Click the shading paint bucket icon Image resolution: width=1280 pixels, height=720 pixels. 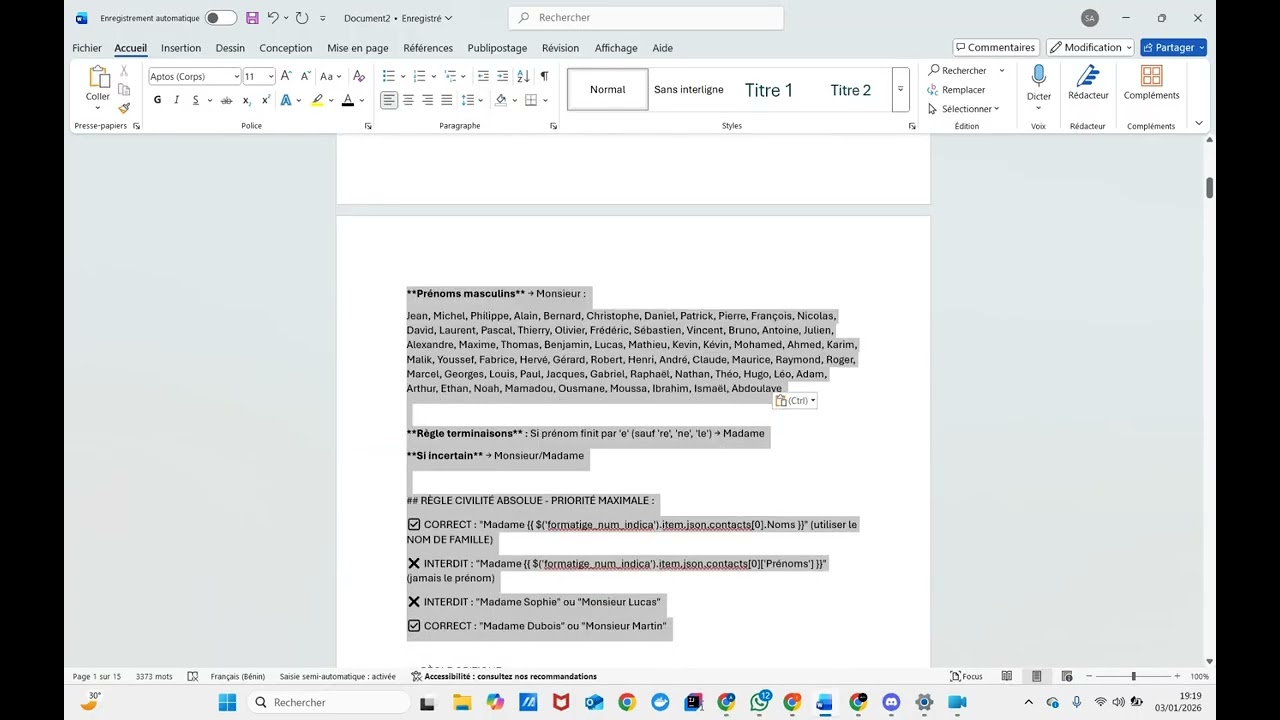pyautogui.click(x=501, y=100)
